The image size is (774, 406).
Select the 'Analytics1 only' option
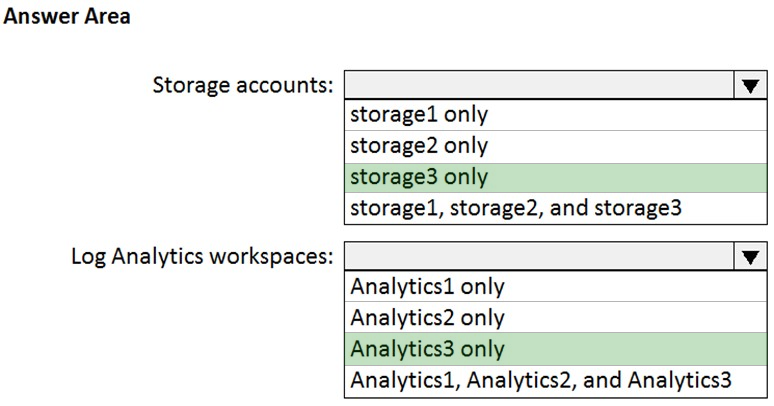point(556,286)
